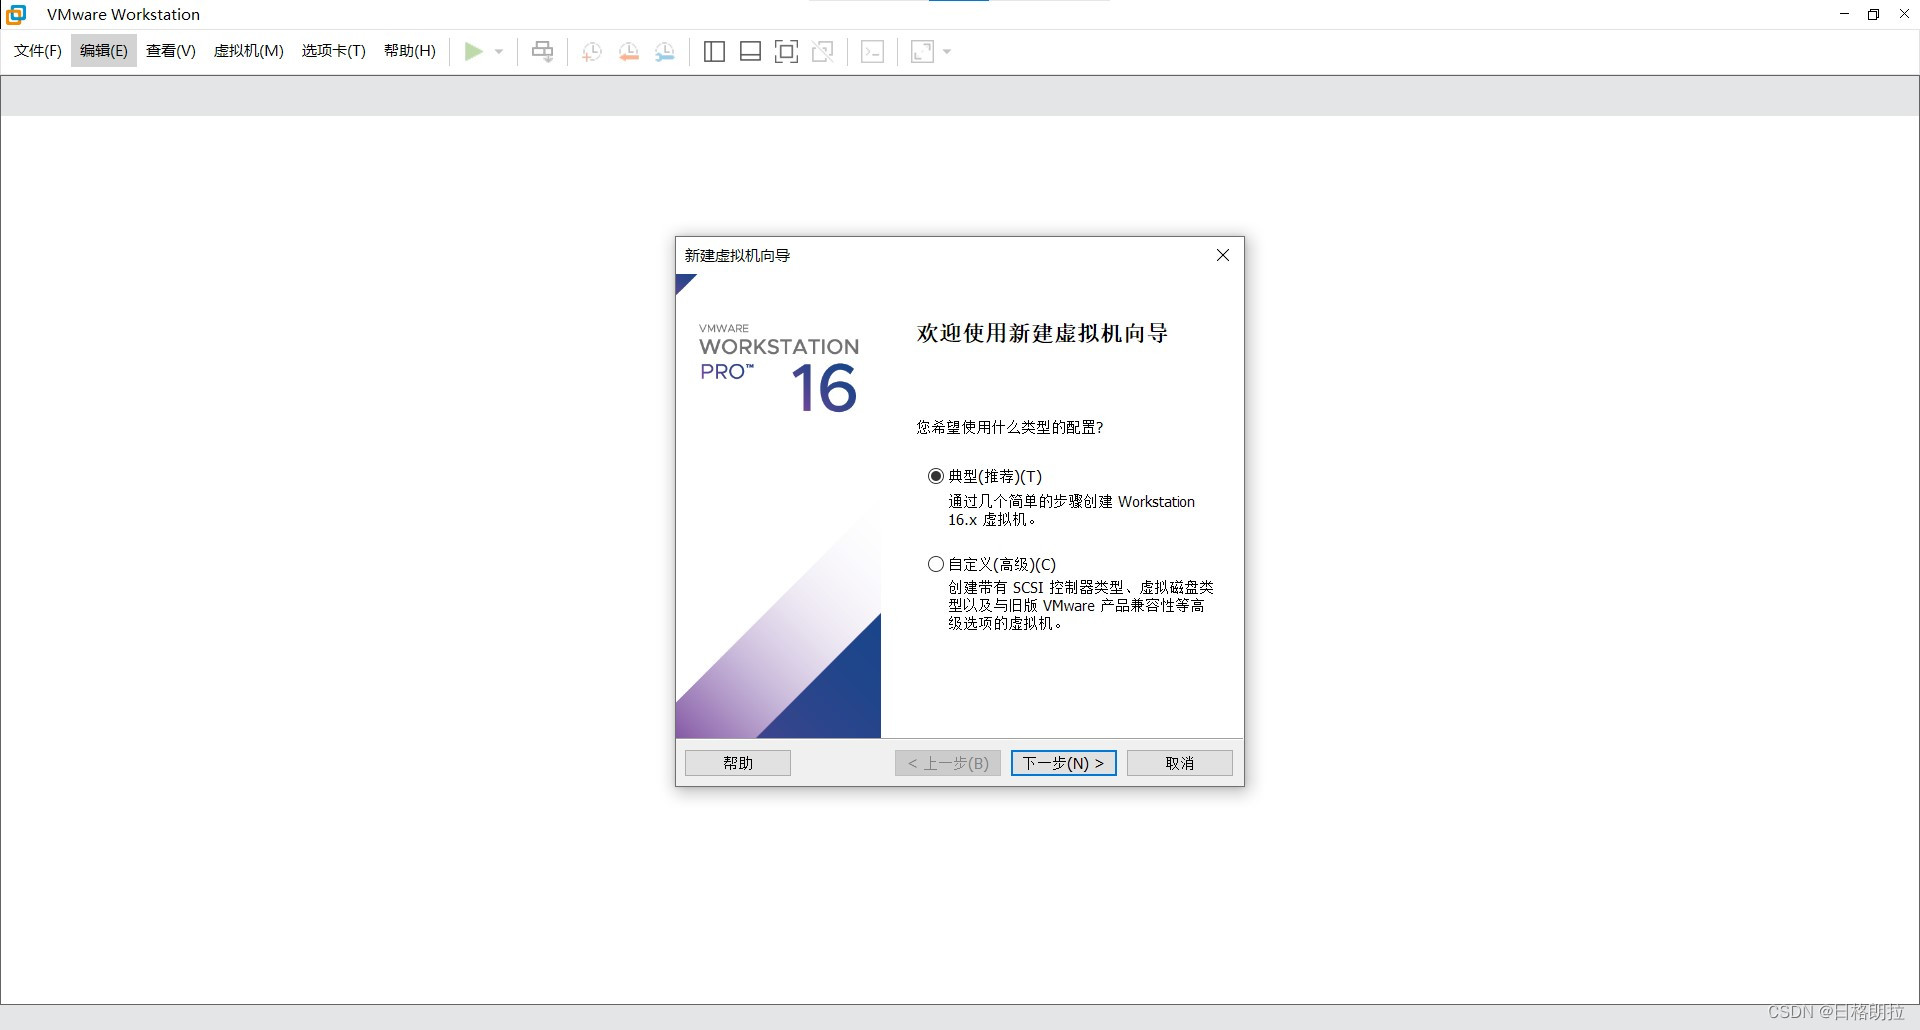Click the full screen mode icon

(x=786, y=51)
